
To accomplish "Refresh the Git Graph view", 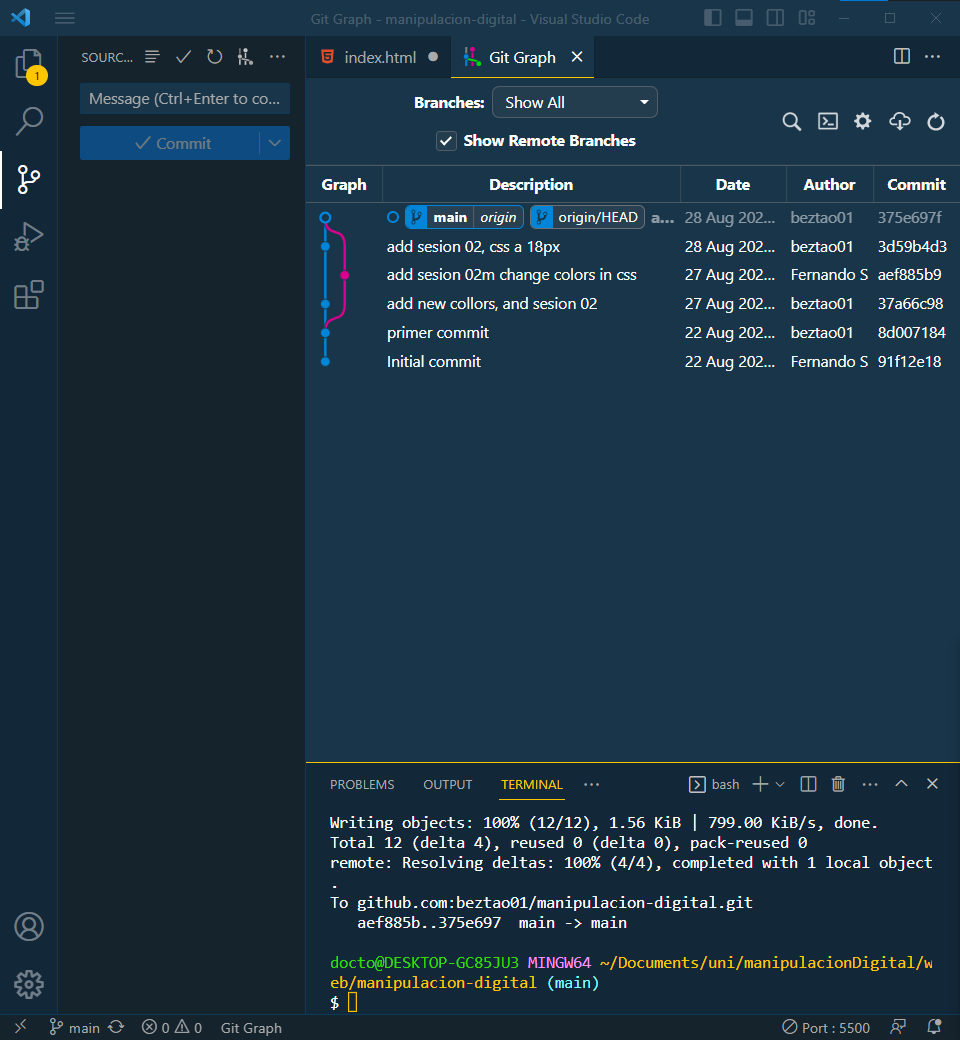I will pos(935,121).
